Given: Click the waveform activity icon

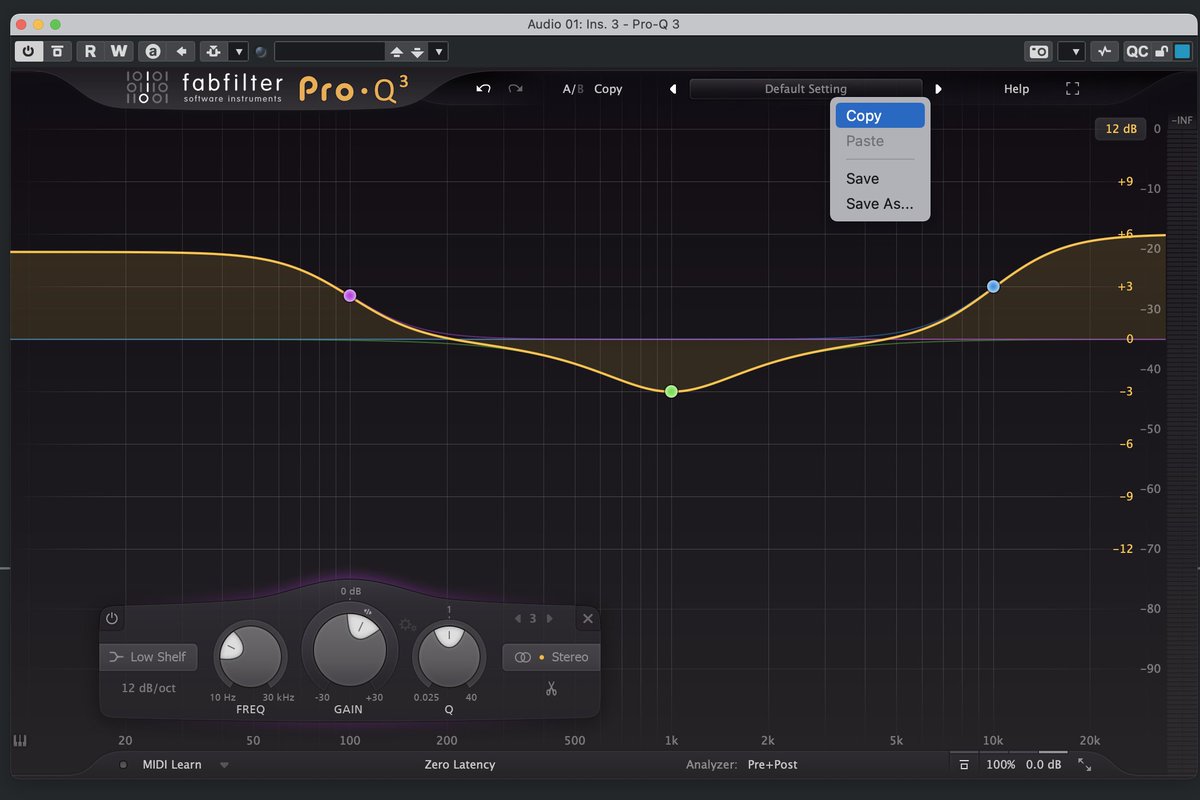Looking at the screenshot, I should tap(1104, 51).
